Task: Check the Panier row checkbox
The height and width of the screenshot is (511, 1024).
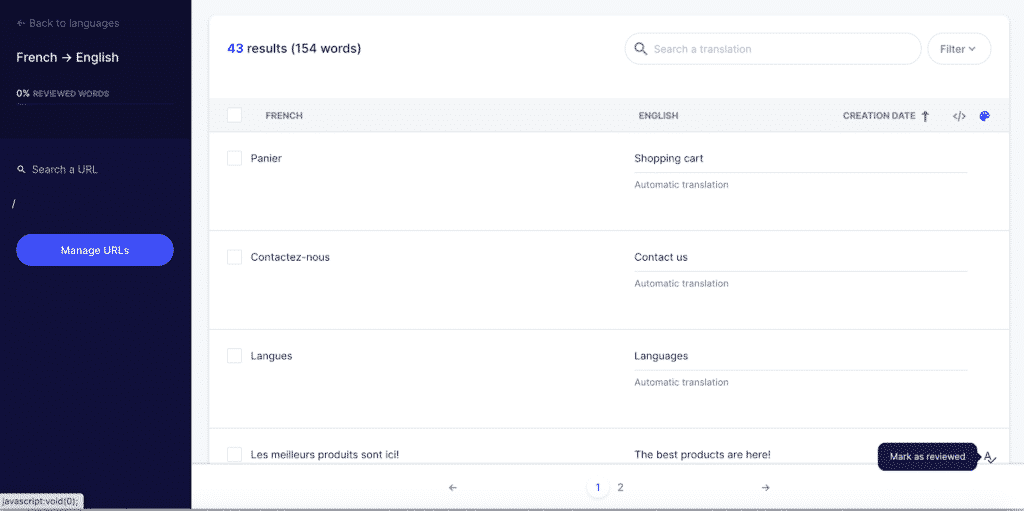Action: pyautogui.click(x=234, y=158)
